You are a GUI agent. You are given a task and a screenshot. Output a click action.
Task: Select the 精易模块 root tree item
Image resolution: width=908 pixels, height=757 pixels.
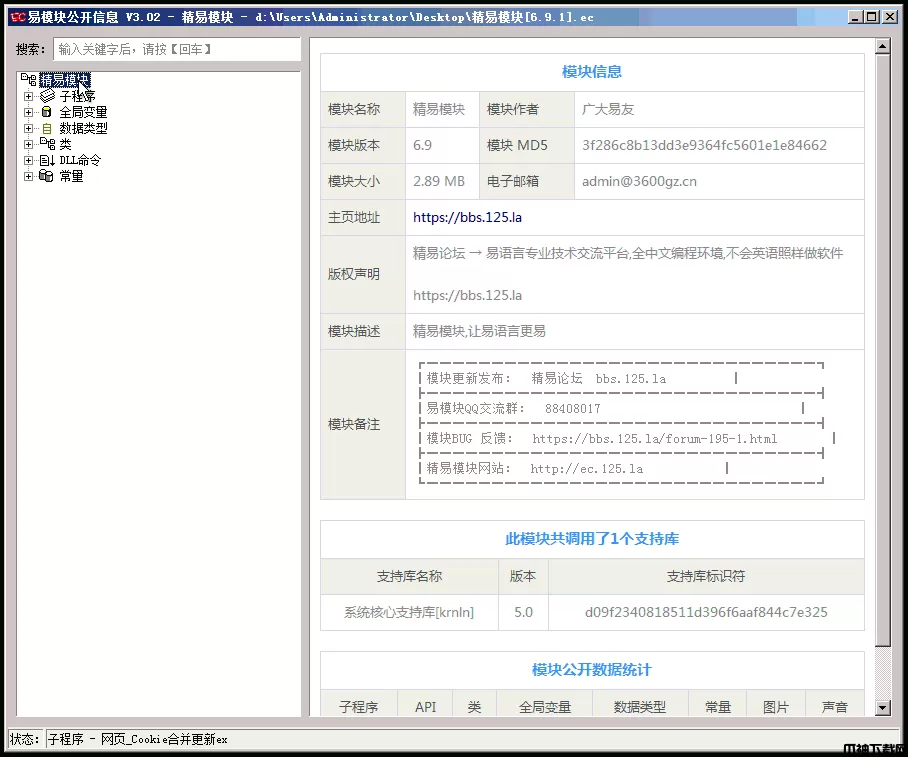64,80
